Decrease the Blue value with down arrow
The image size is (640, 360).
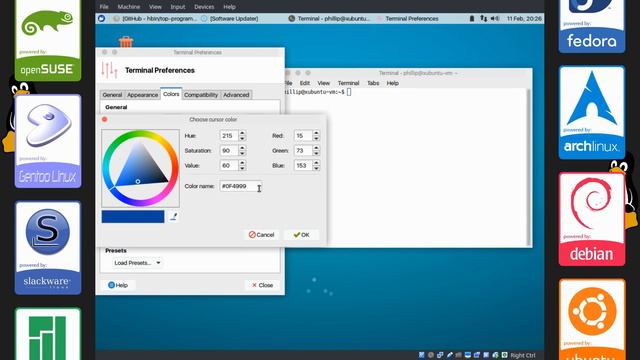point(316,168)
